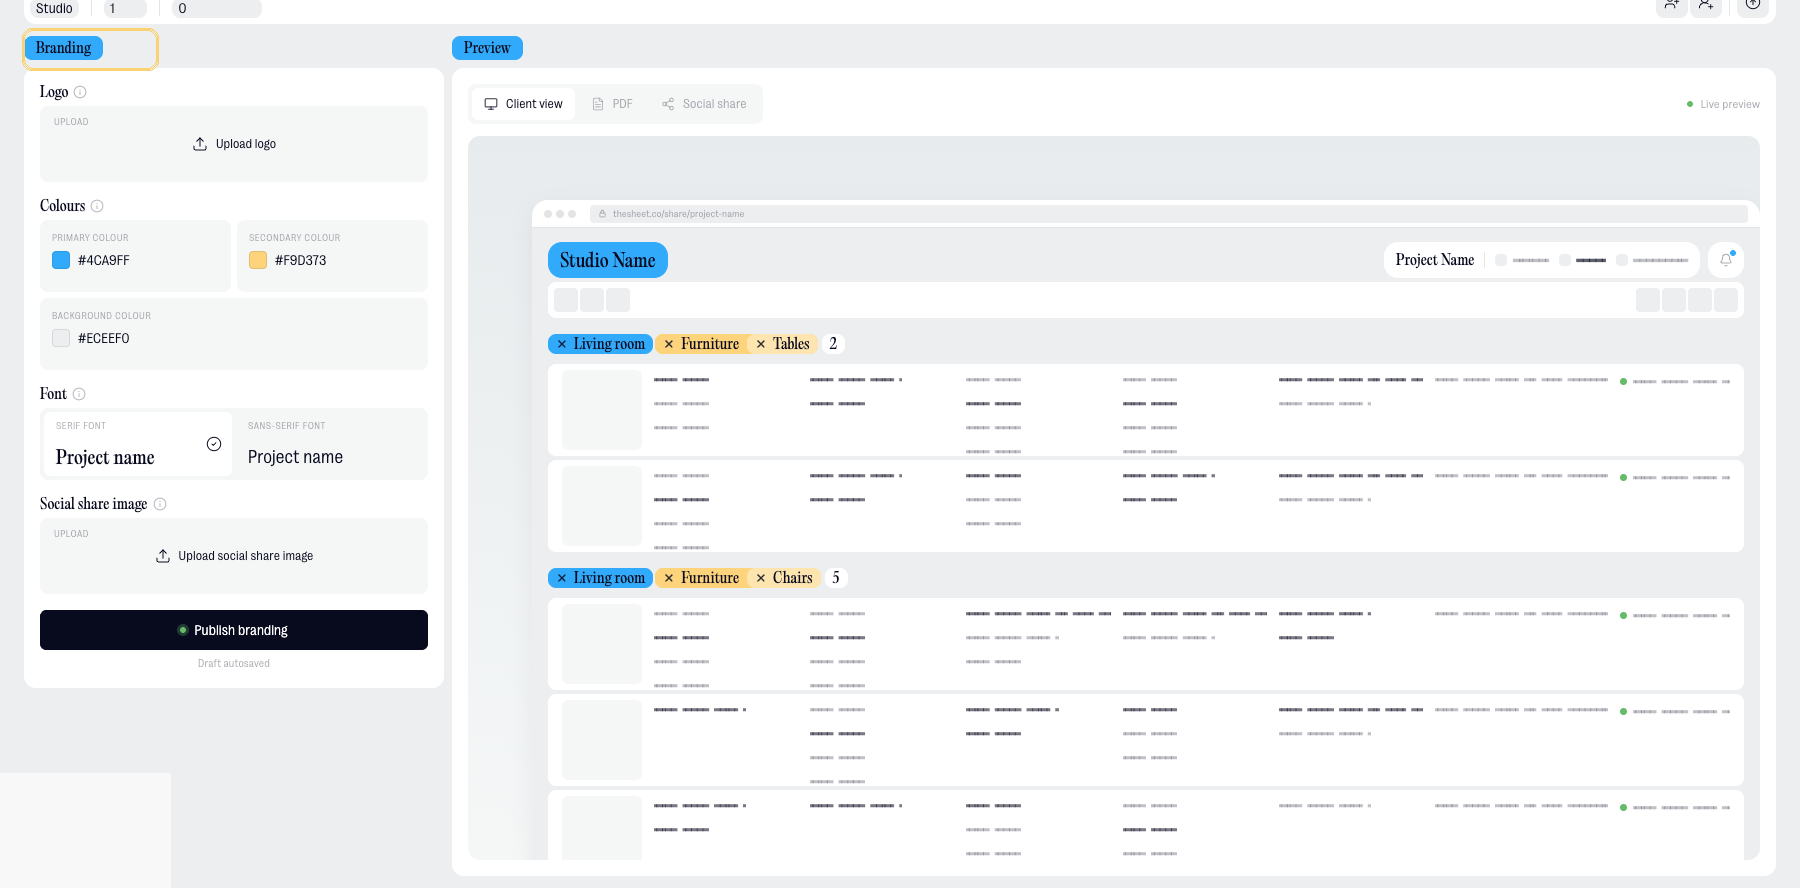
Task: Click the first product thumbnail under Tables
Action: coord(602,410)
